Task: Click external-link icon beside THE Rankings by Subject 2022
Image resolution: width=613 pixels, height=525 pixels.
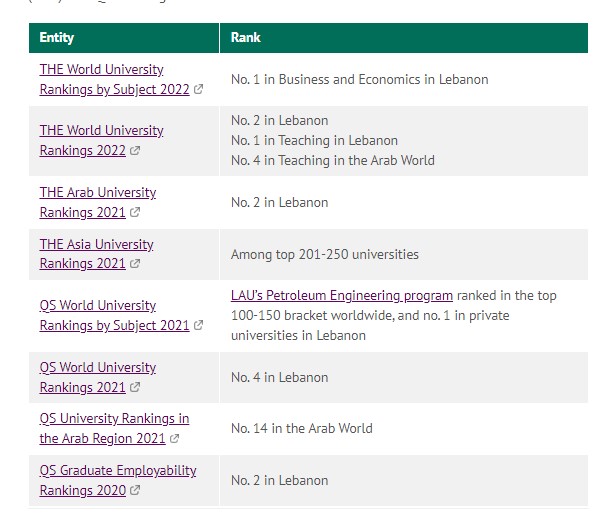Action: point(198,90)
